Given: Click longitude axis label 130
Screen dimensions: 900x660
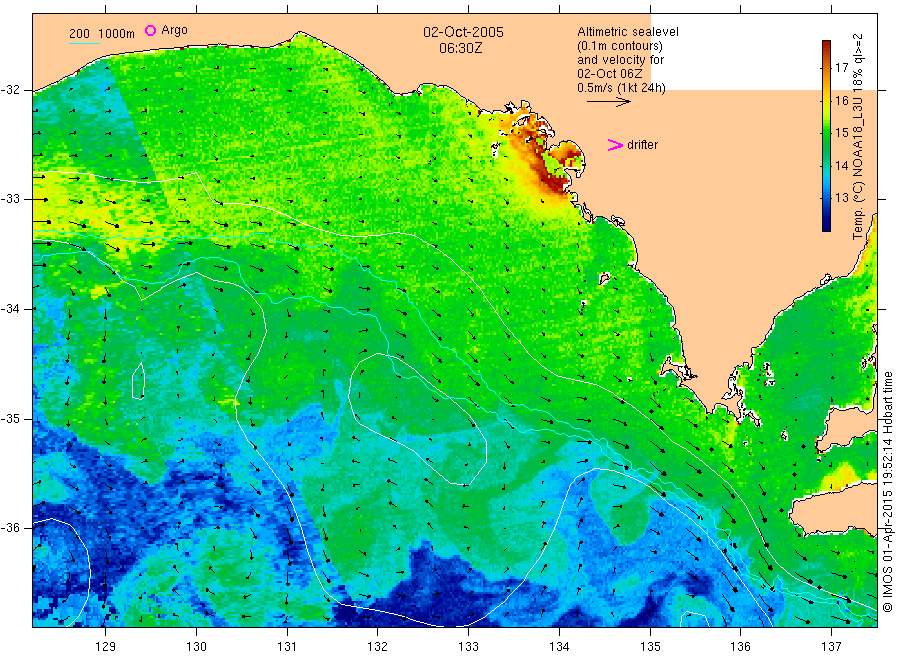Looking at the screenshot, I should point(196,647).
